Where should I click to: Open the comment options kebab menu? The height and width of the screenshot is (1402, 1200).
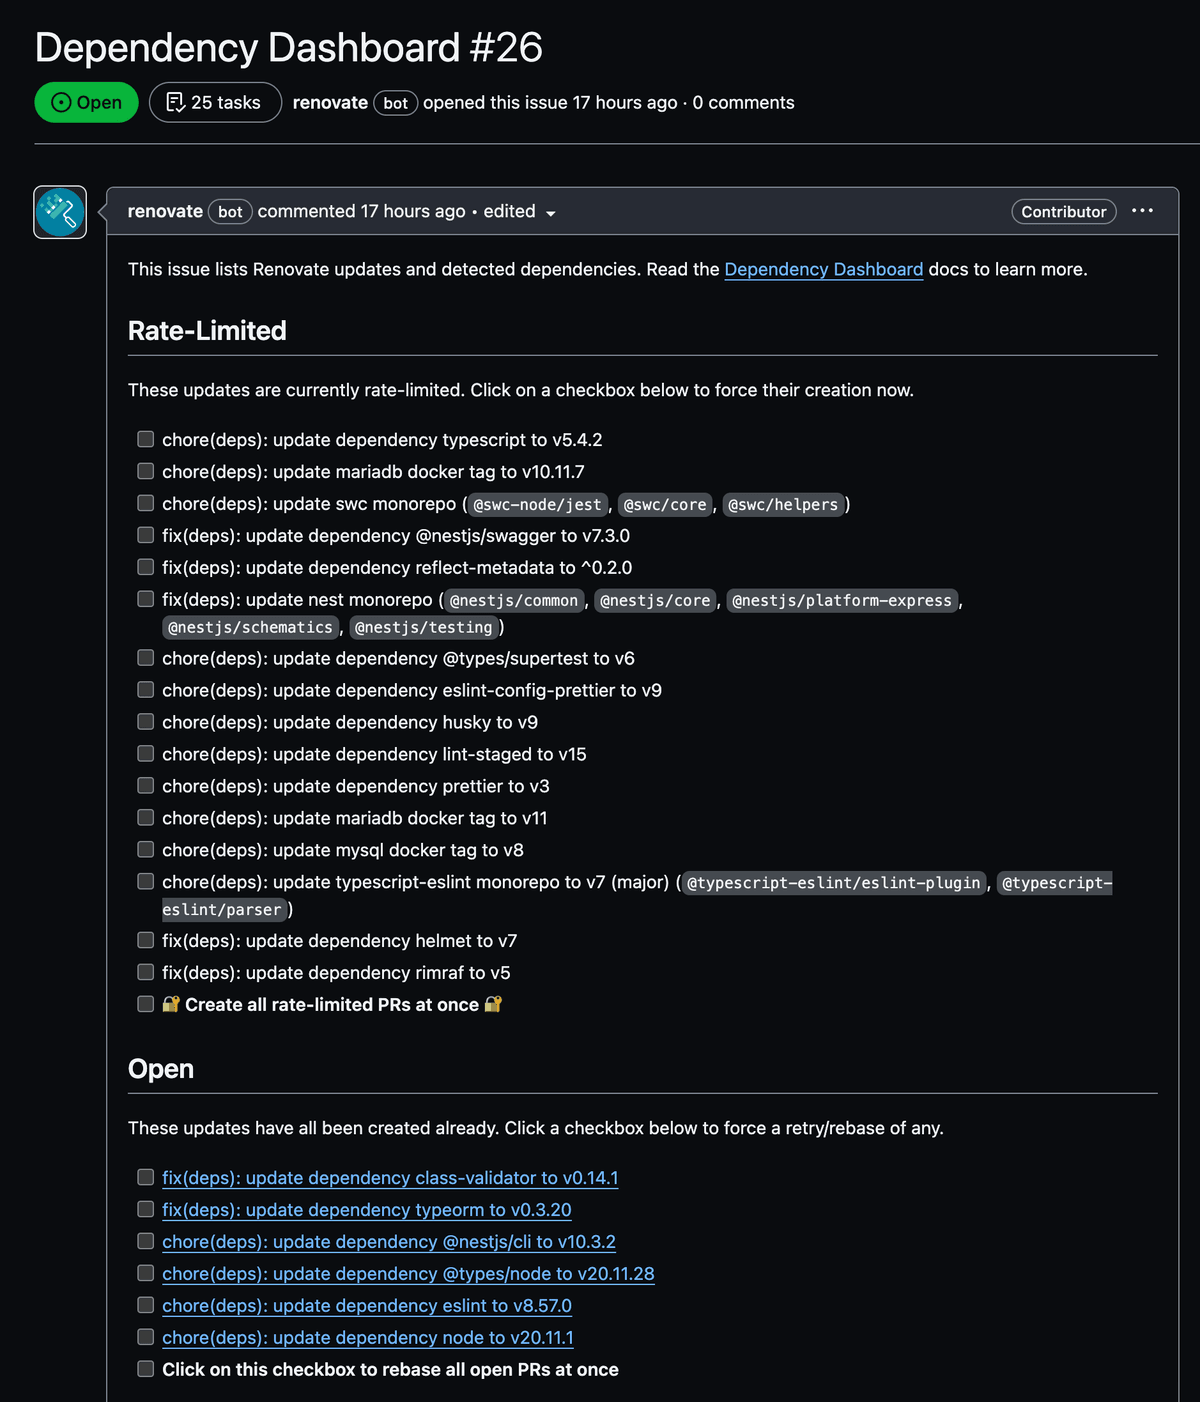(1141, 210)
